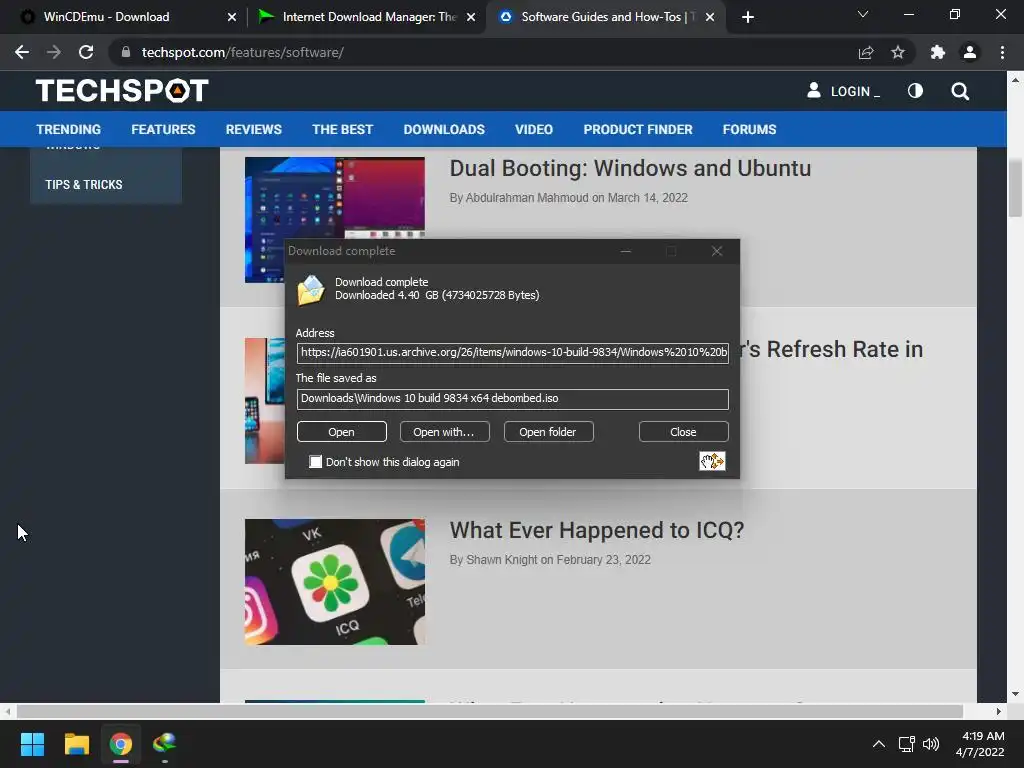
Task: Open the FORUMS nav item
Action: click(749, 129)
